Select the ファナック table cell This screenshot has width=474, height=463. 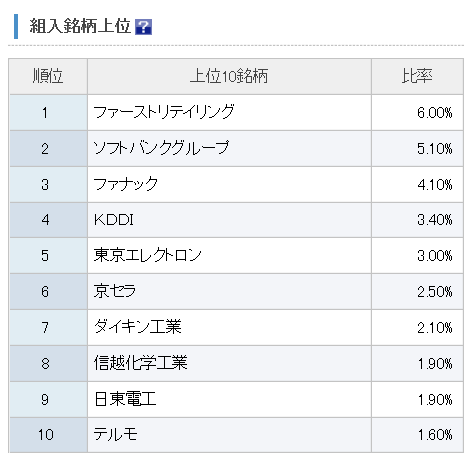229,184
